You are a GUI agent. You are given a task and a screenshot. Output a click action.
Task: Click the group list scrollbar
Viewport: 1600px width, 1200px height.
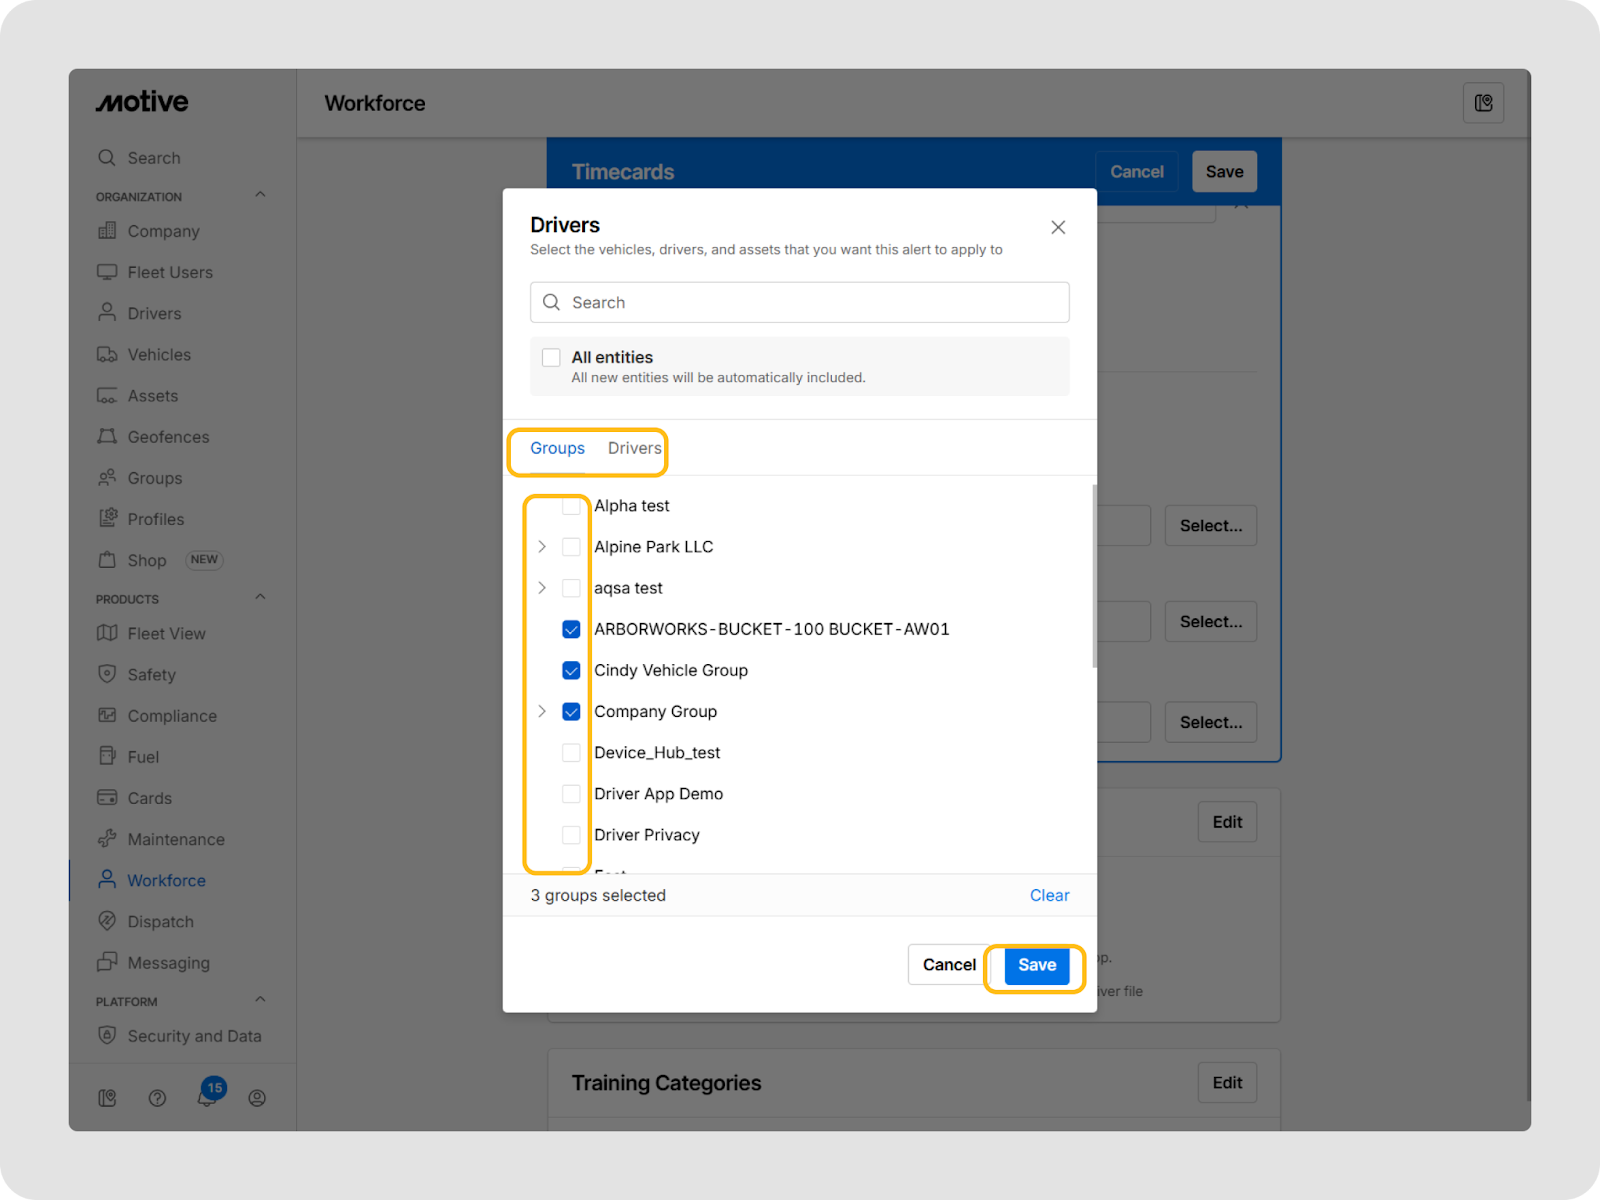pyautogui.click(x=1094, y=576)
